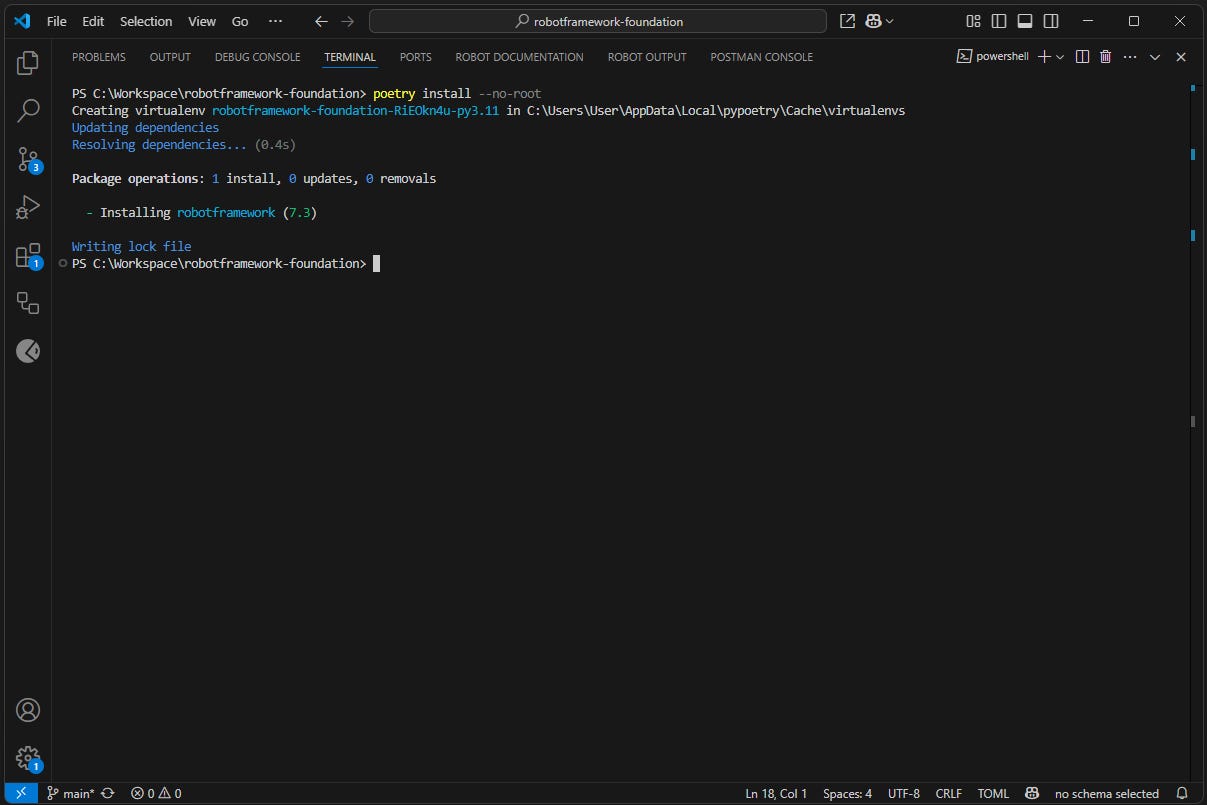Open Run and Debug view
Screen dimensions: 1207x805
click(x=28, y=207)
